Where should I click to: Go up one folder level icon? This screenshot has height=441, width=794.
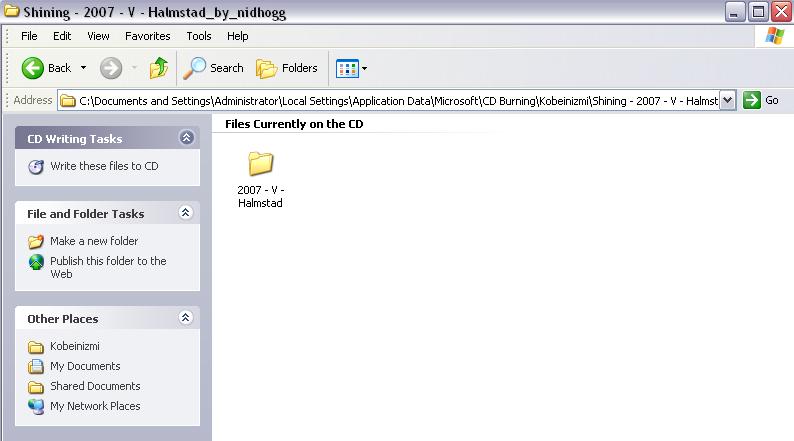click(158, 68)
